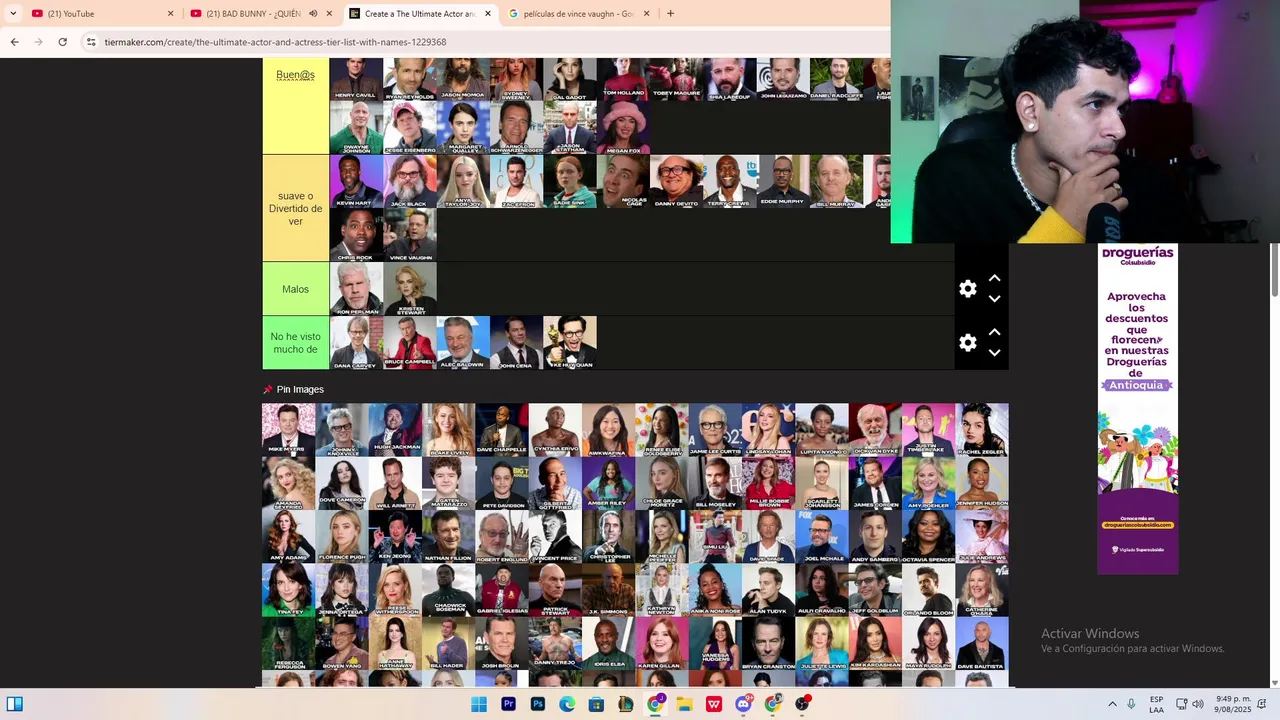Close the películas de vince vaughn tab
The height and width of the screenshot is (720, 1280).
[647, 14]
